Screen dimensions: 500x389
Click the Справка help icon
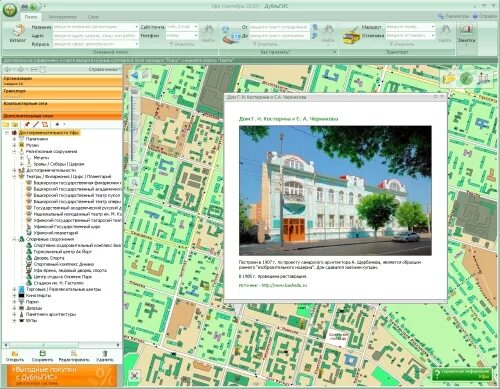point(475,16)
